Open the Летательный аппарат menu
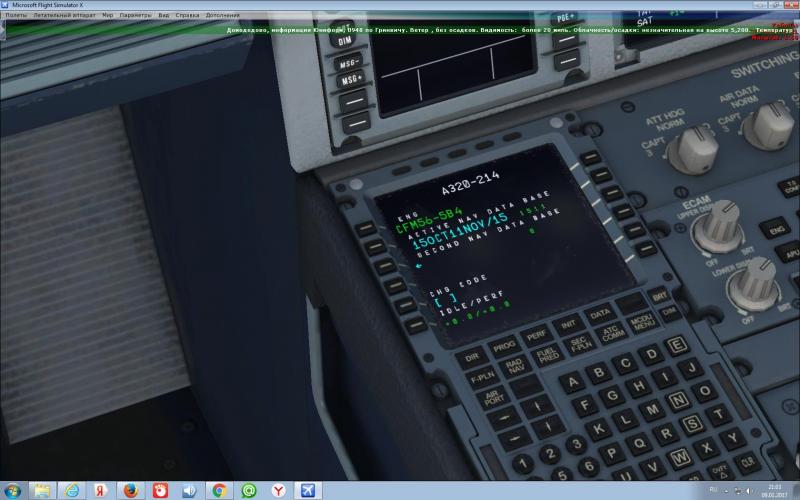 (64, 15)
